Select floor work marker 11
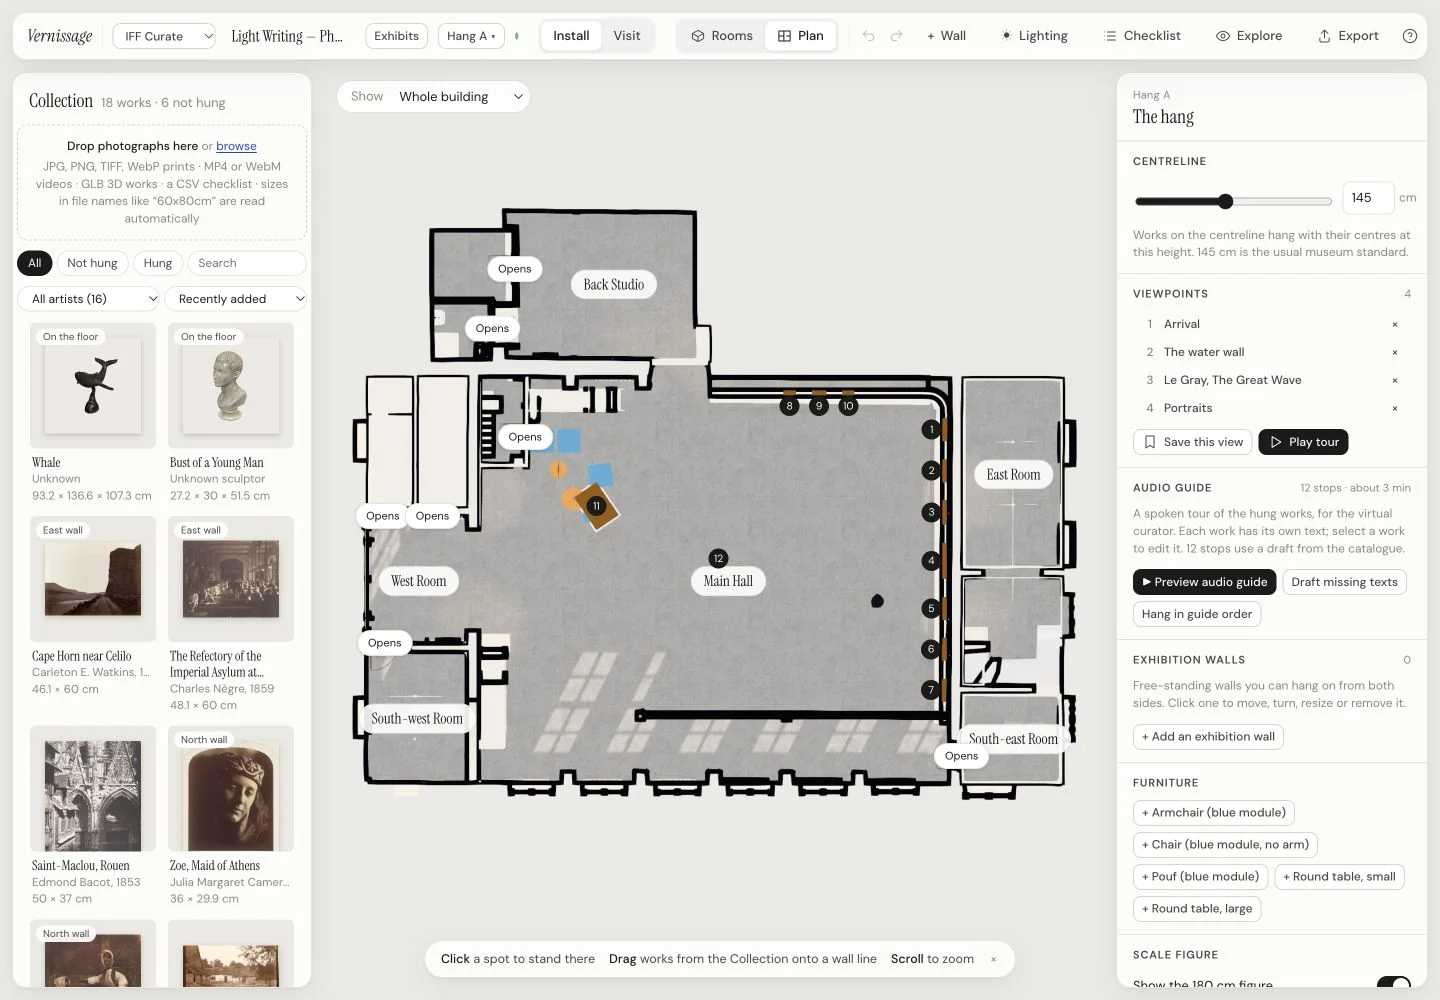The width and height of the screenshot is (1440, 1000). 596,506
